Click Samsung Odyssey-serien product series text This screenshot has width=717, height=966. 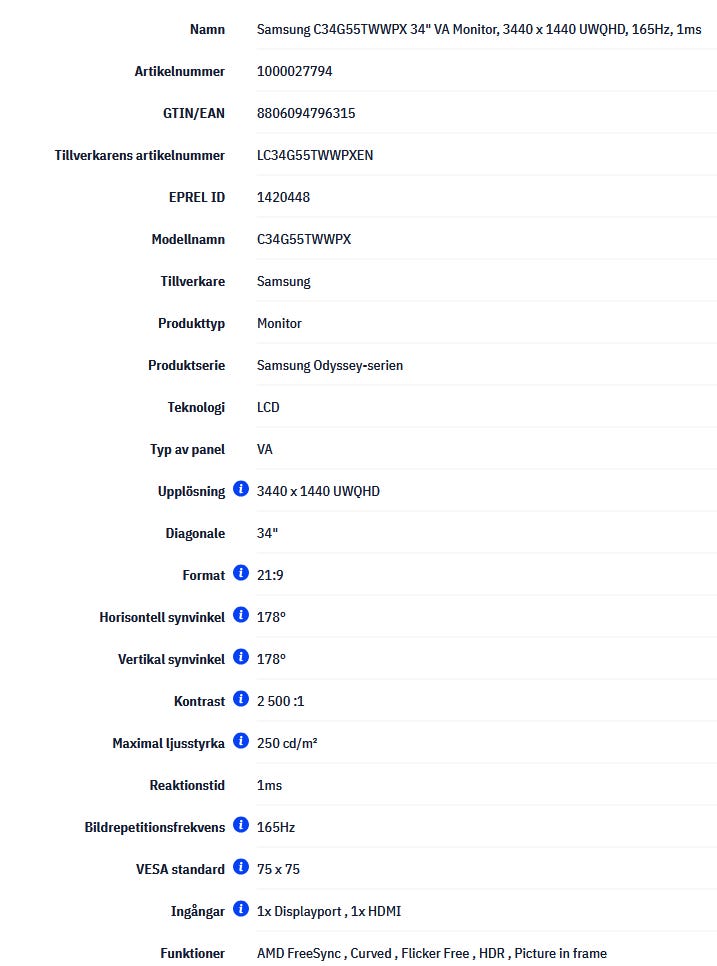330,365
